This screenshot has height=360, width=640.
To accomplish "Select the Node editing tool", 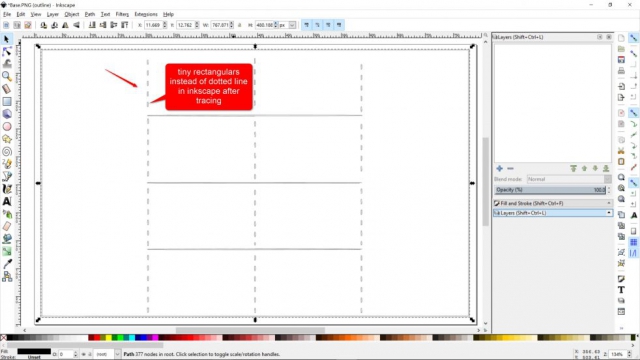I will click(7, 51).
